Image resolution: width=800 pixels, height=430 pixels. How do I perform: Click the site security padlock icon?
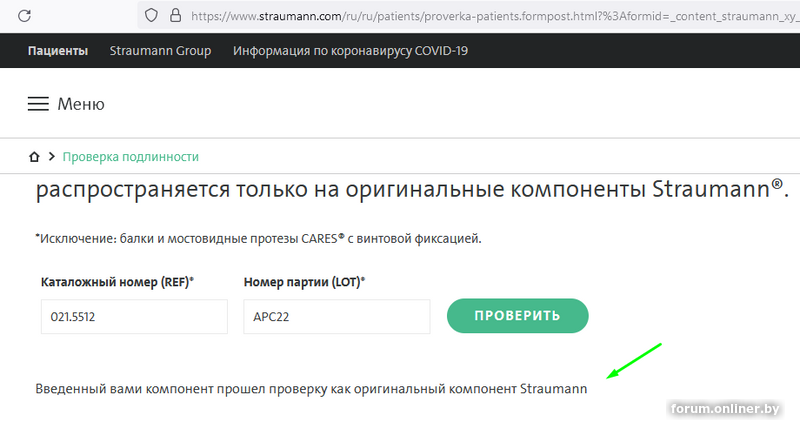176,15
